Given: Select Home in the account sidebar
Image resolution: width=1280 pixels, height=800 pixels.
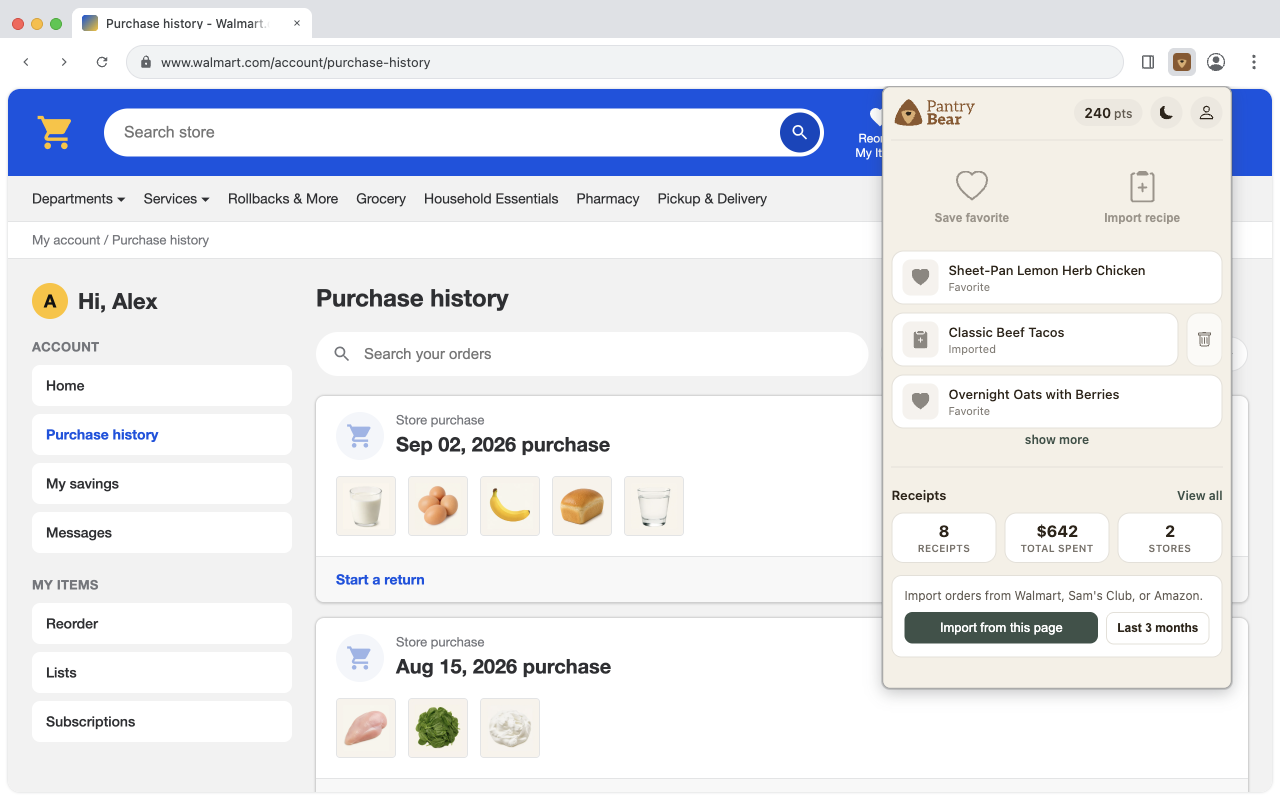Looking at the screenshot, I should tap(162, 386).
